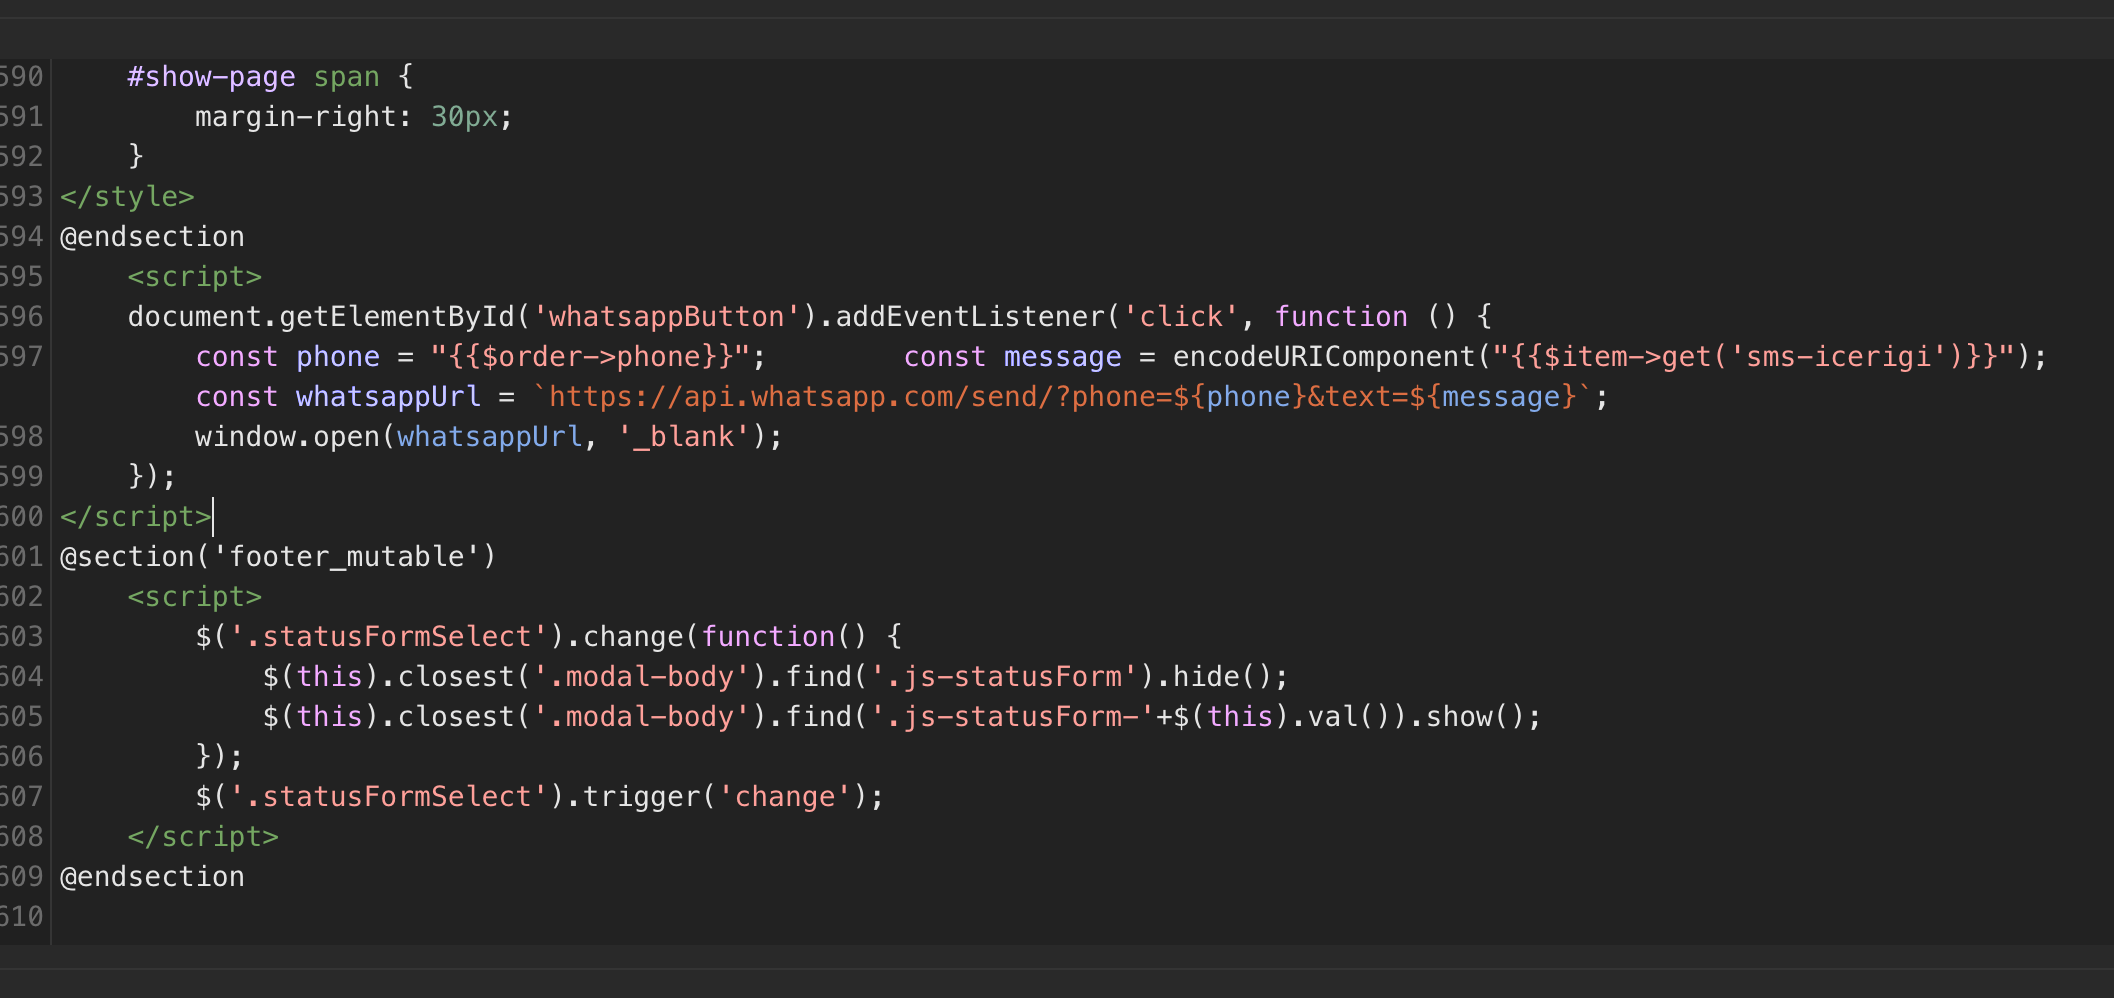2114x998 pixels.
Task: Click whatsappUrl in the const declaration
Action: pyautogui.click(x=388, y=397)
